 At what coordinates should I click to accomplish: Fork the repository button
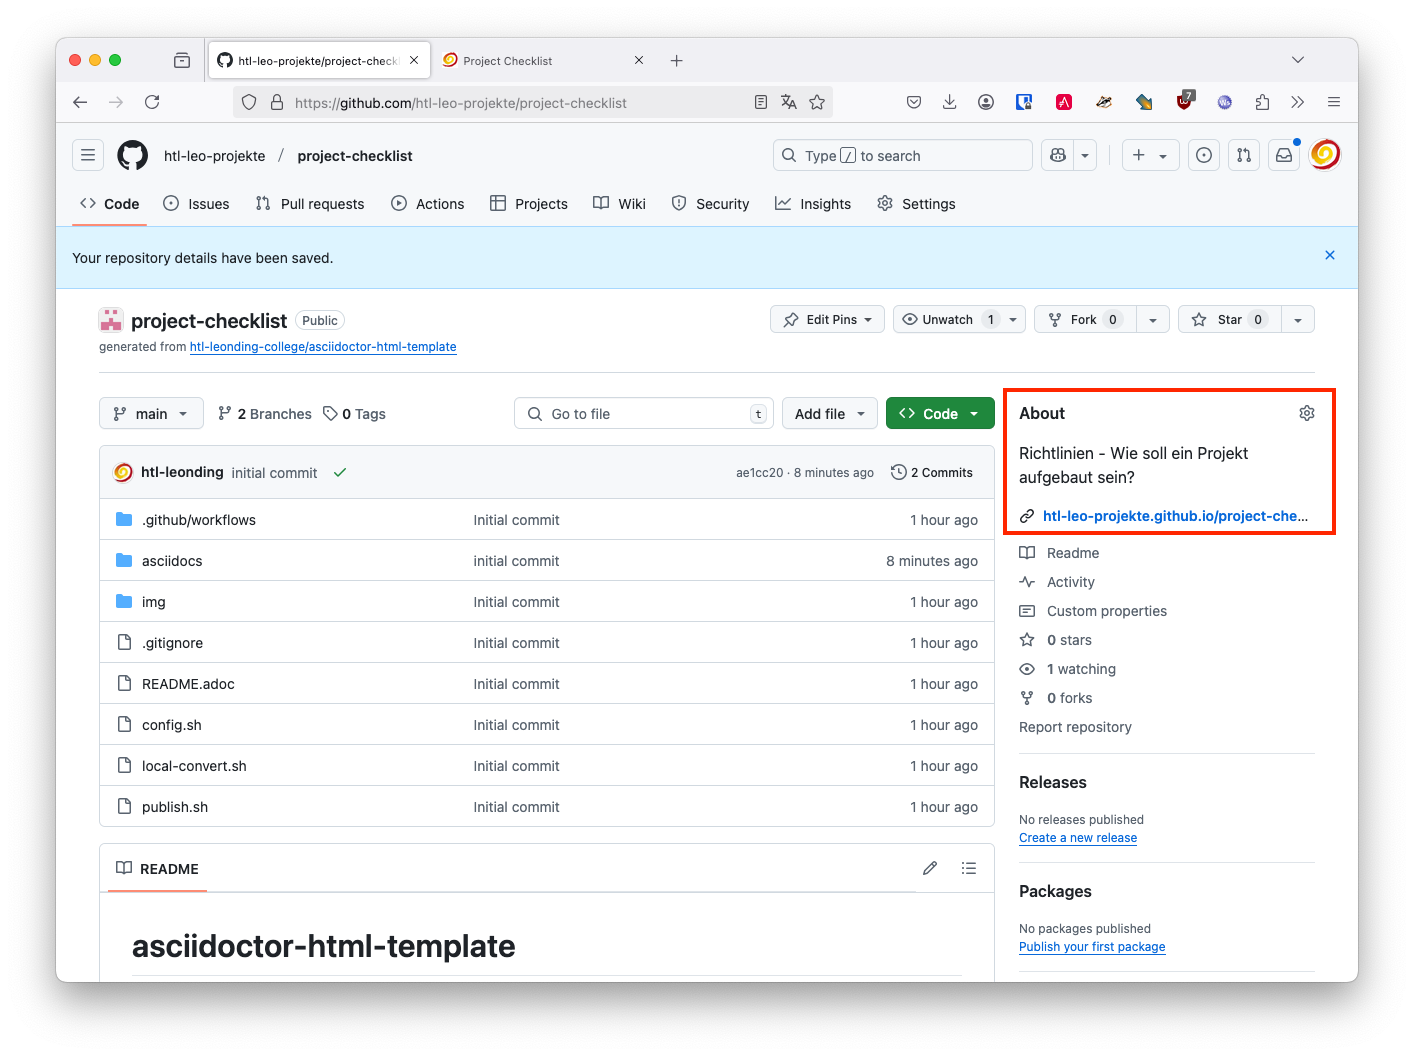tap(1086, 319)
